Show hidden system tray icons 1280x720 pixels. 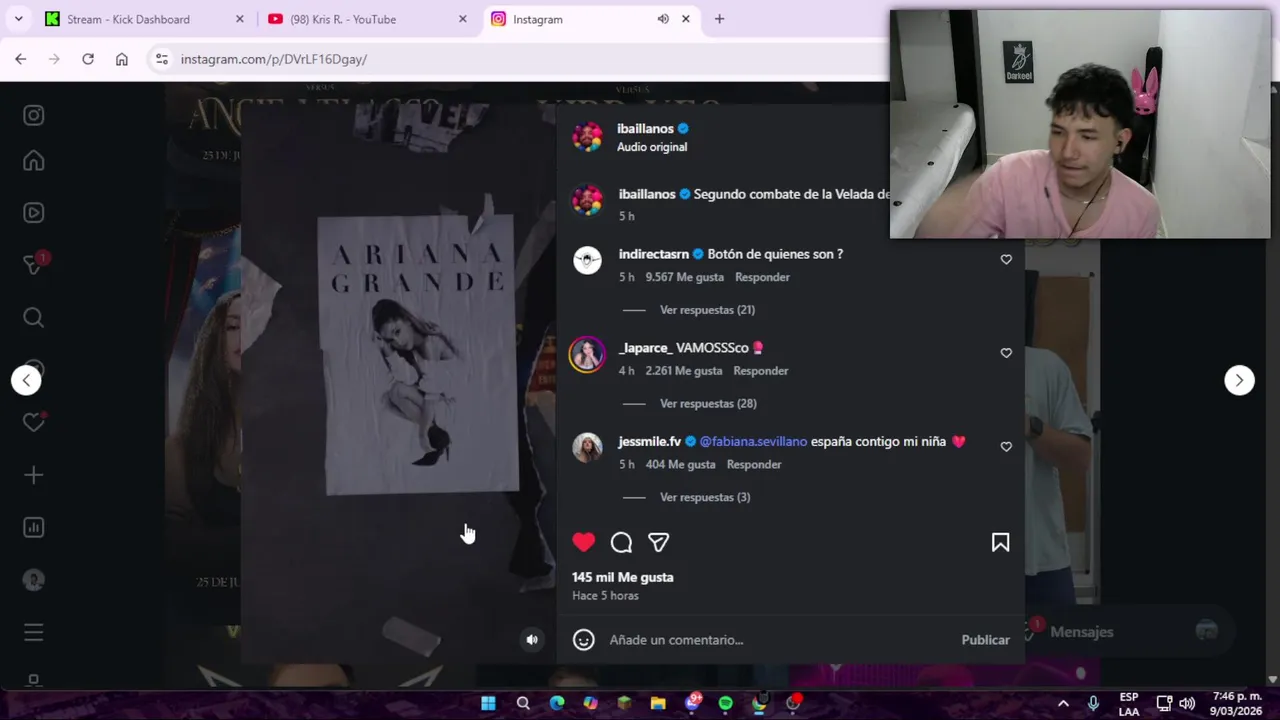click(x=1063, y=703)
